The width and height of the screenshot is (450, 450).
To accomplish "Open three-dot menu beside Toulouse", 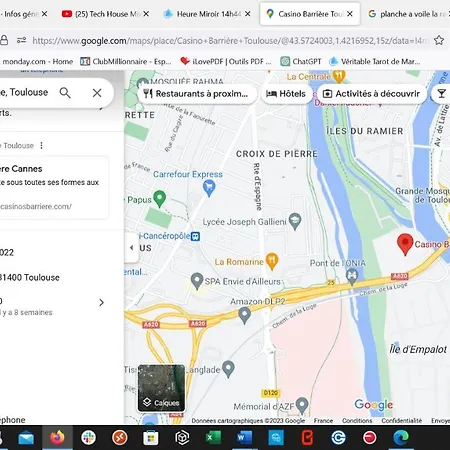I will (x=41, y=145).
